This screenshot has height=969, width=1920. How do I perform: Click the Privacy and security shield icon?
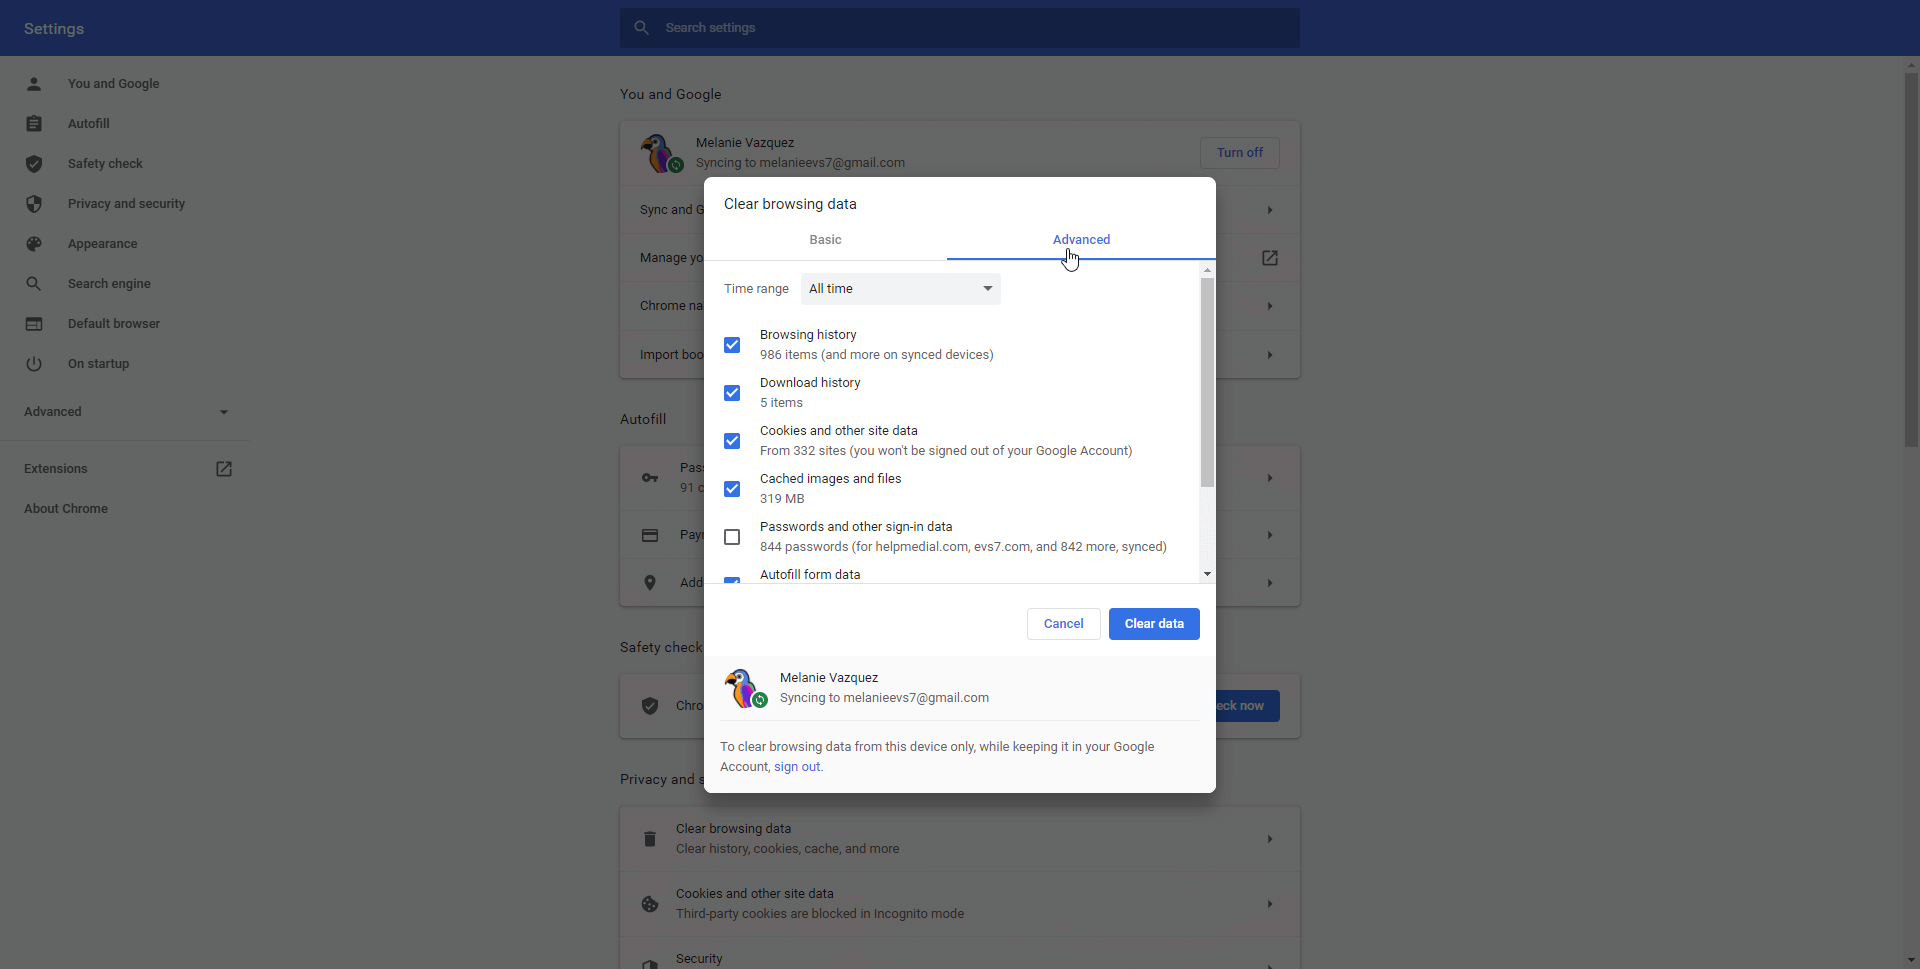(34, 204)
